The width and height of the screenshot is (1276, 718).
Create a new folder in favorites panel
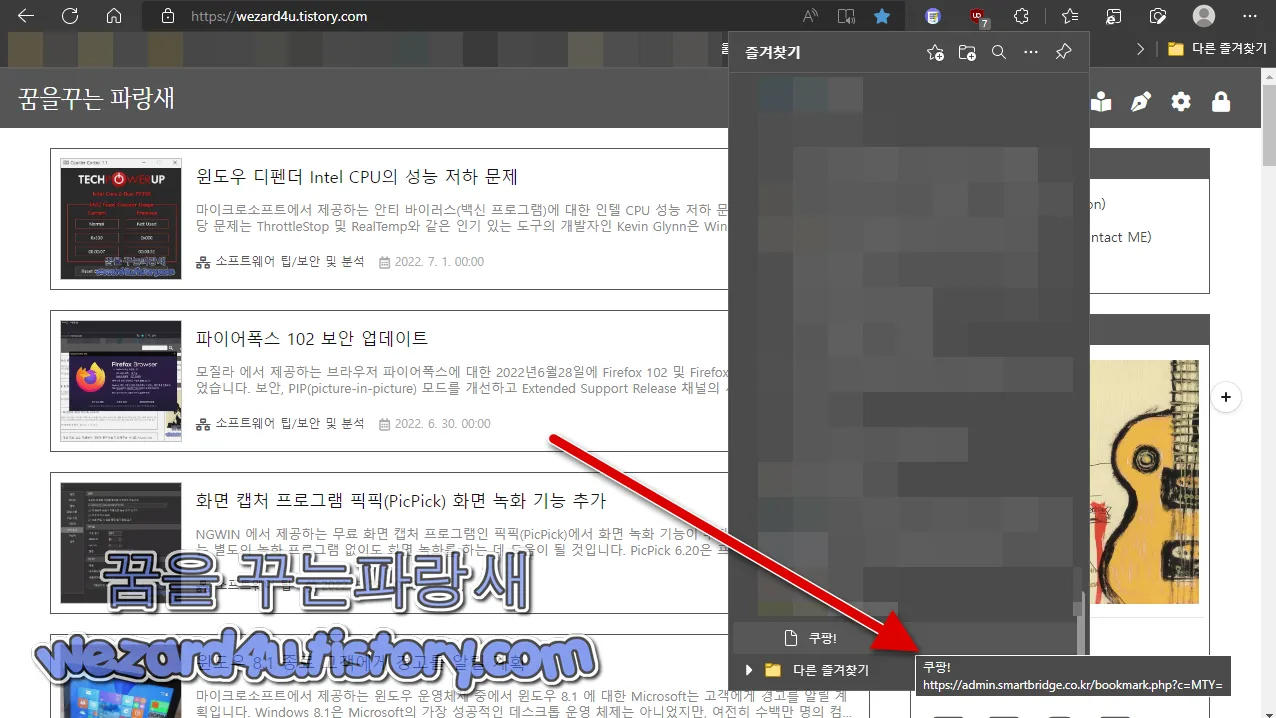pyautogui.click(x=967, y=52)
